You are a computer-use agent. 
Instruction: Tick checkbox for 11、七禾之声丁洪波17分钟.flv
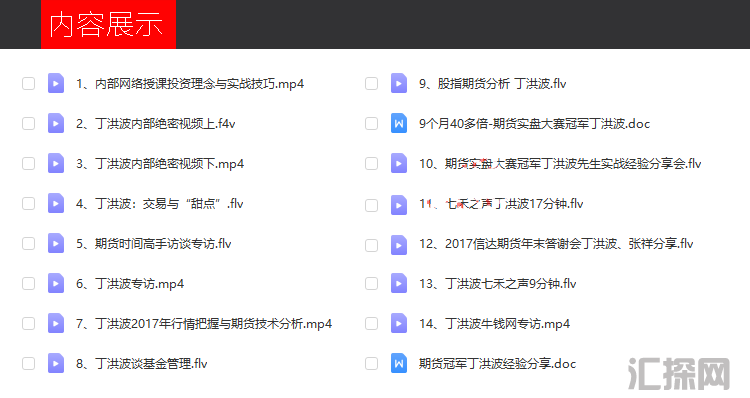coord(372,205)
